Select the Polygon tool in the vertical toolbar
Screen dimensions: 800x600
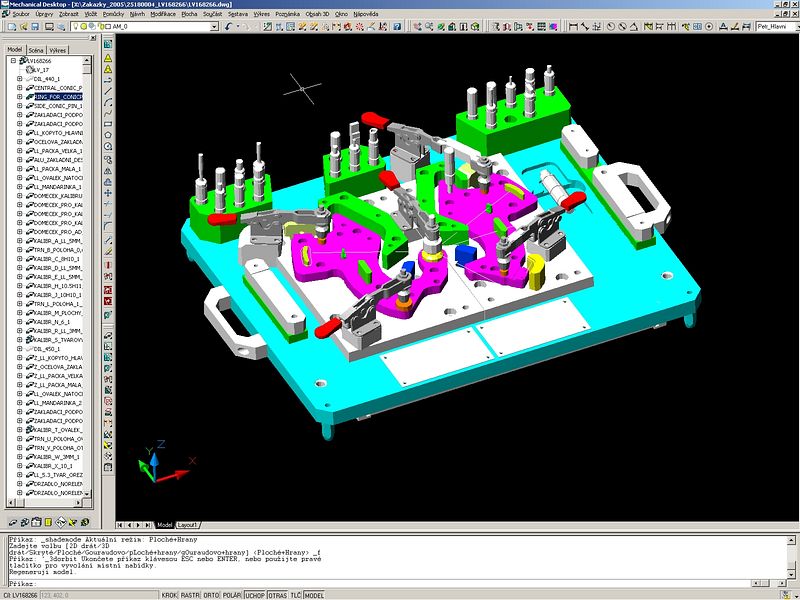pos(108,135)
